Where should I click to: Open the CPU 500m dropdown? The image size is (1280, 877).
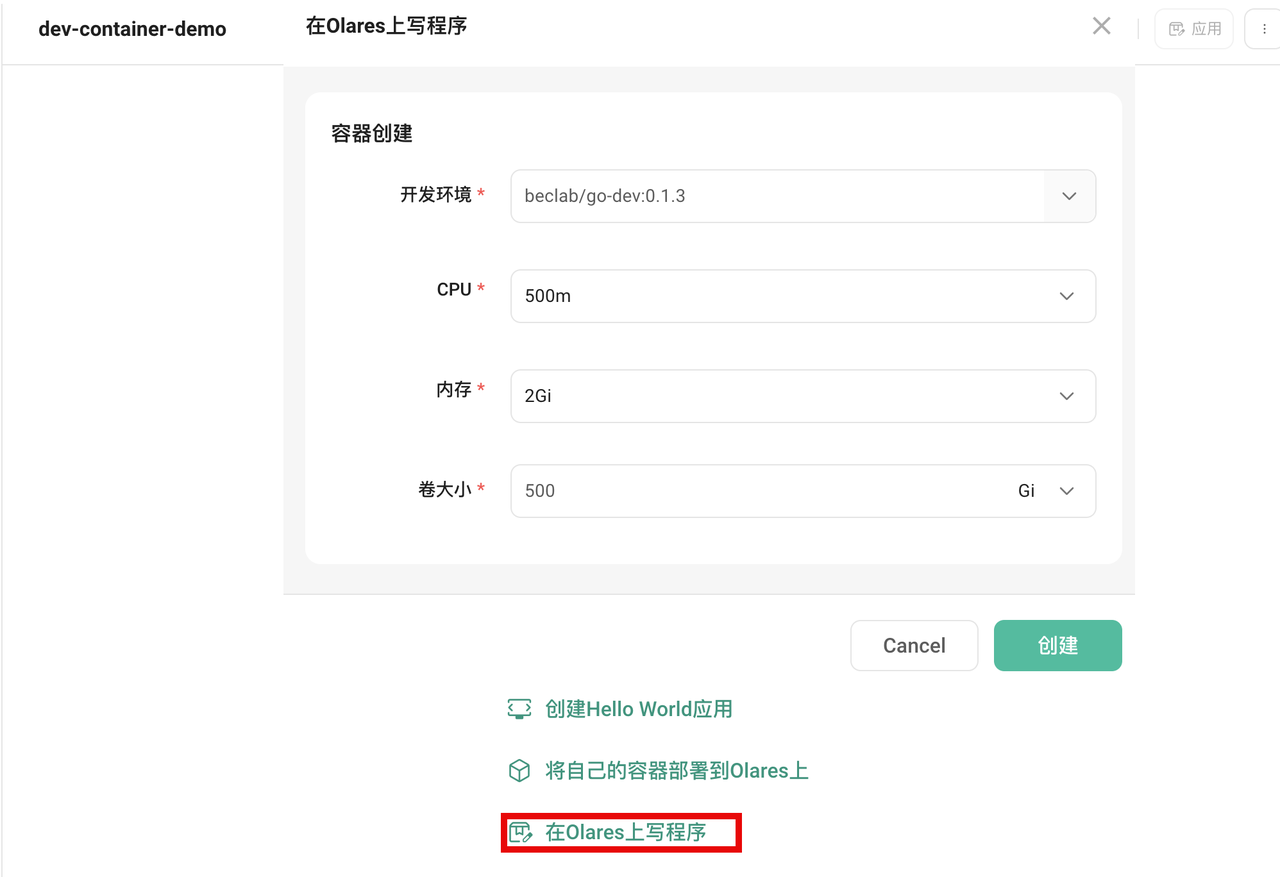[x=803, y=296]
